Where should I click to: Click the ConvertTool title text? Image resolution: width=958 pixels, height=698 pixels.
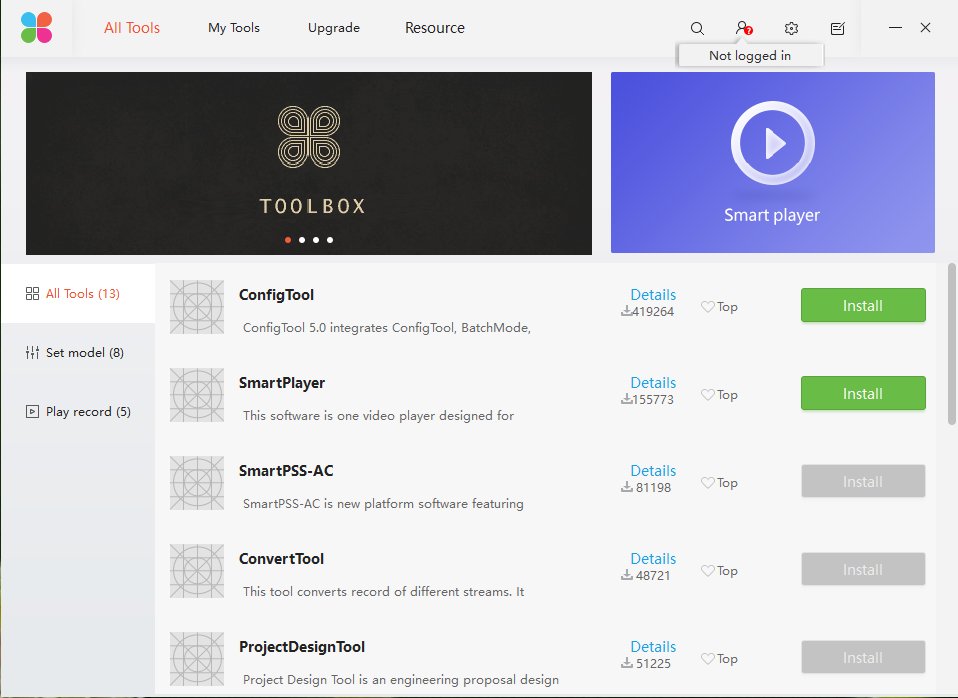pos(281,559)
